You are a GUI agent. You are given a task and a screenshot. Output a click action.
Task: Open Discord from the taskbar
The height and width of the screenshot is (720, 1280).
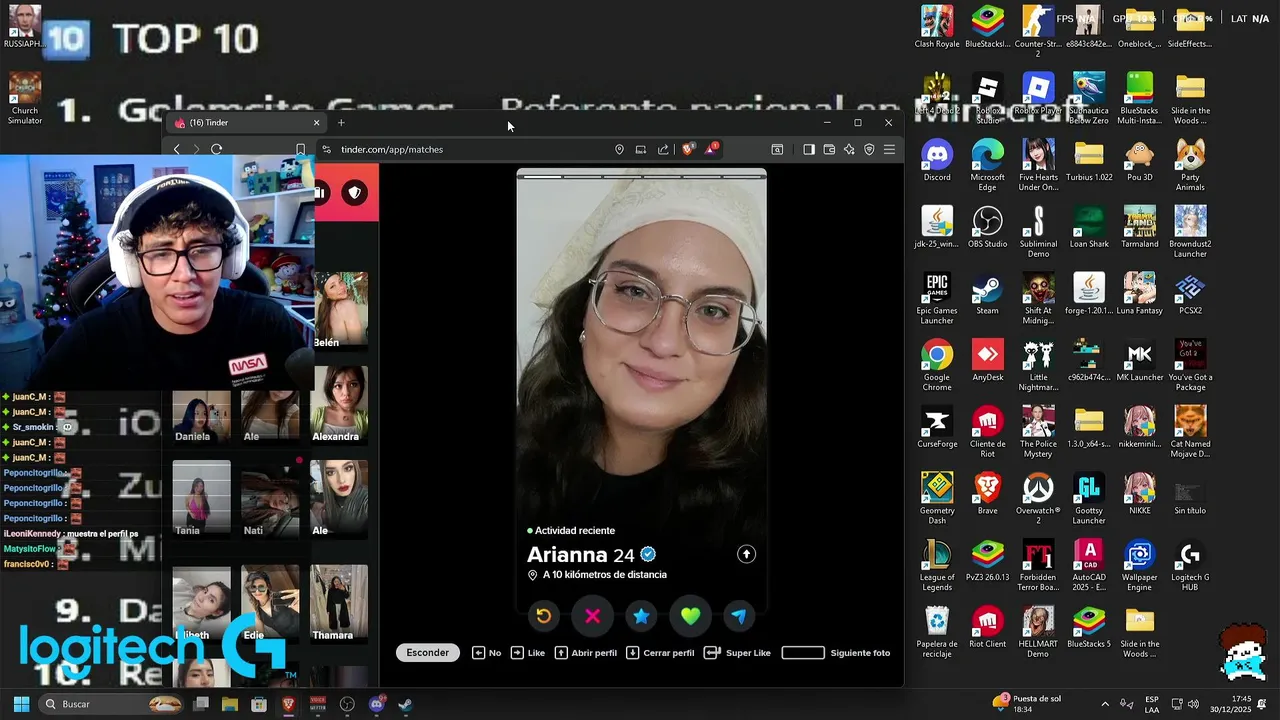[376, 704]
